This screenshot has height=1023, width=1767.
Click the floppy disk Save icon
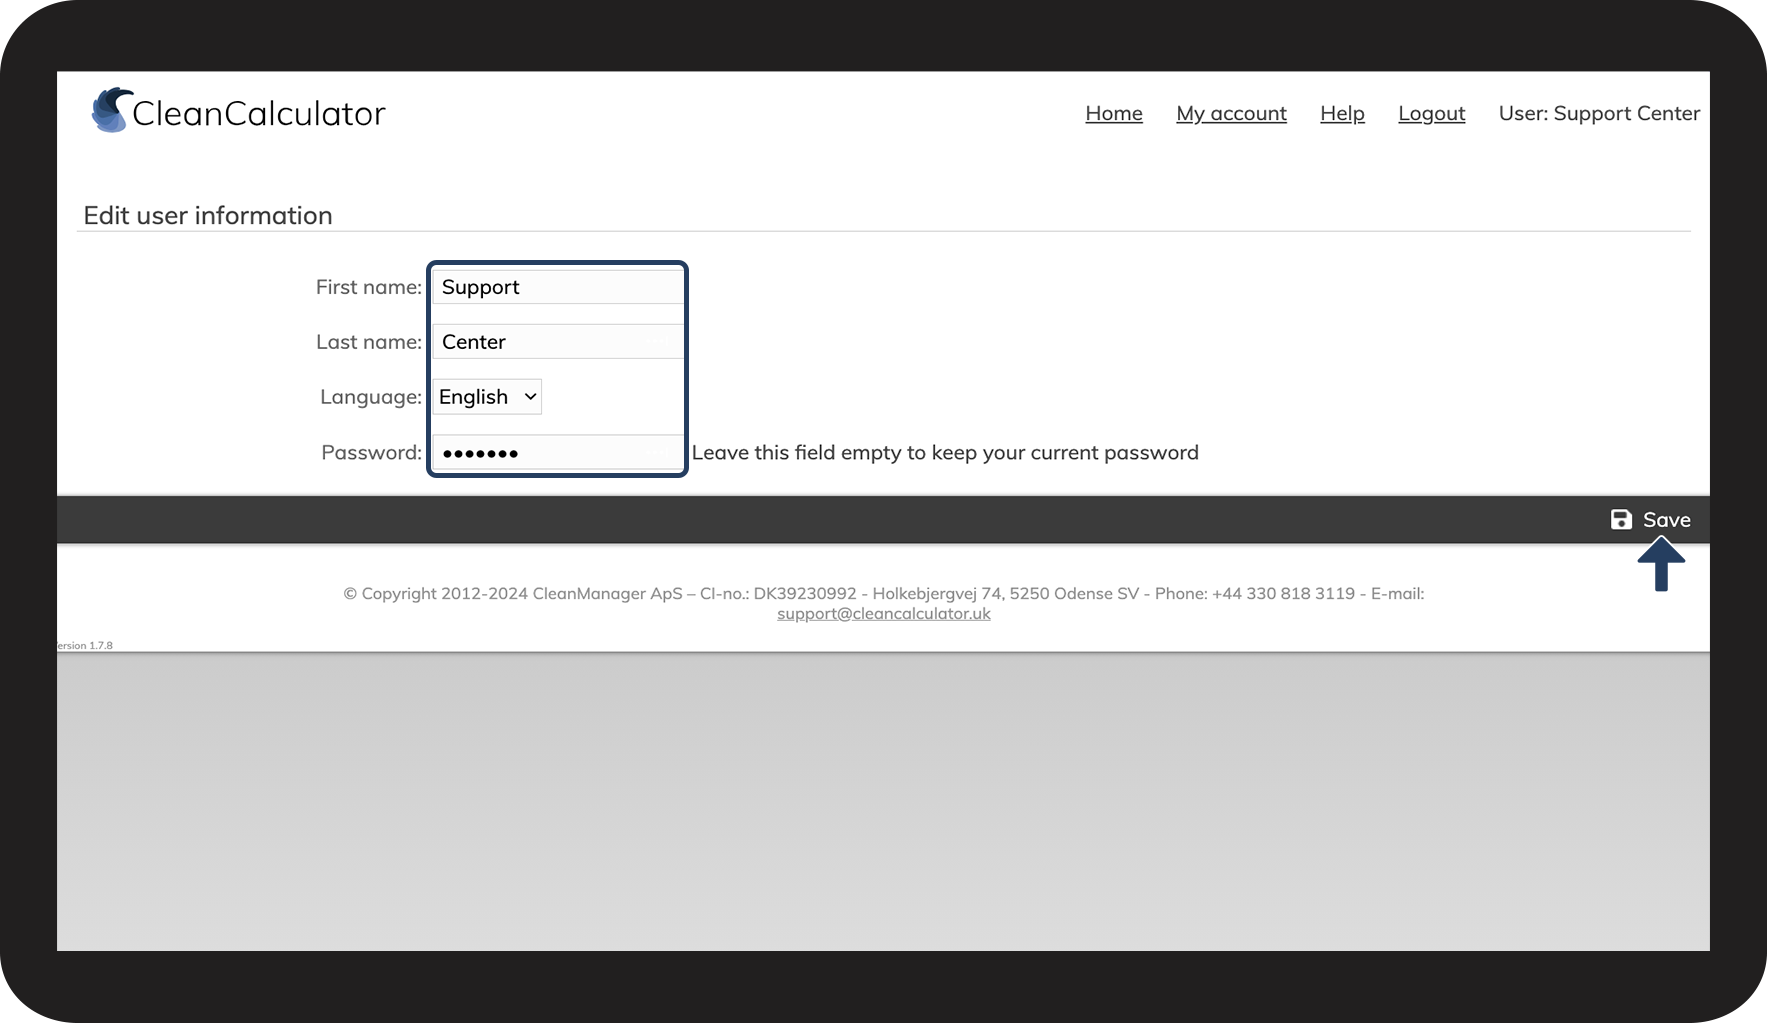[1621, 519]
